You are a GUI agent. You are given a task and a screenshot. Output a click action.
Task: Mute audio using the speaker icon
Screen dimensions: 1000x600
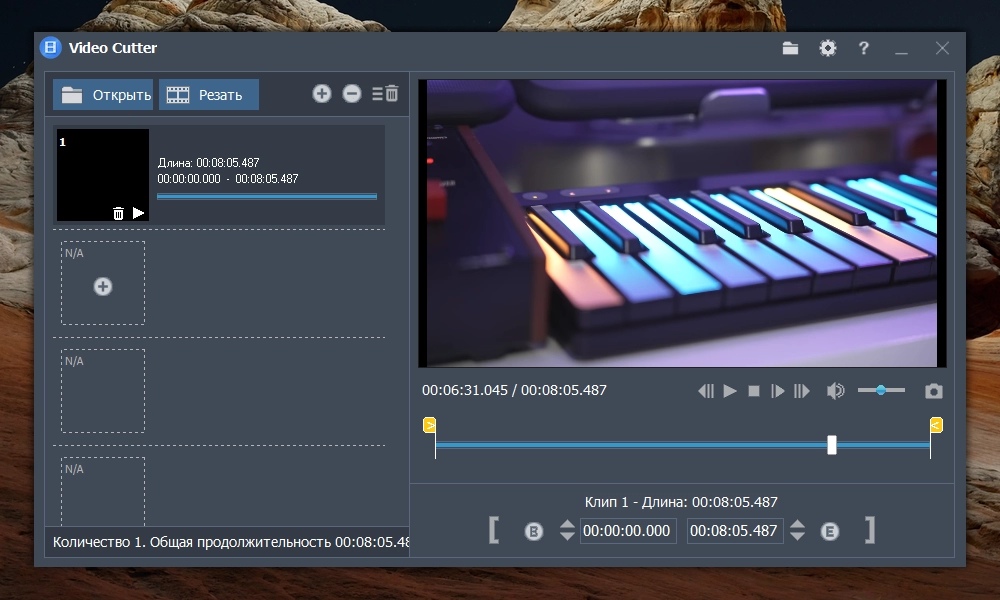[x=835, y=391]
